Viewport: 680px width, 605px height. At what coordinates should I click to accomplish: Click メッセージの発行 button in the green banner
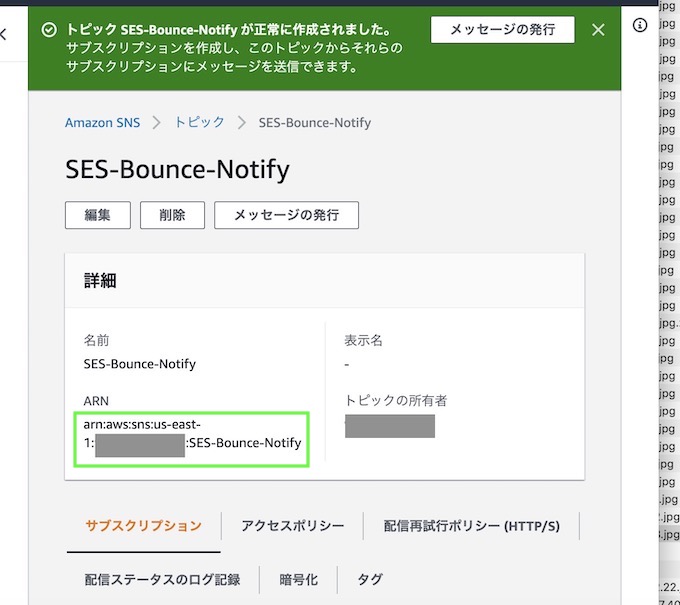[x=503, y=29]
